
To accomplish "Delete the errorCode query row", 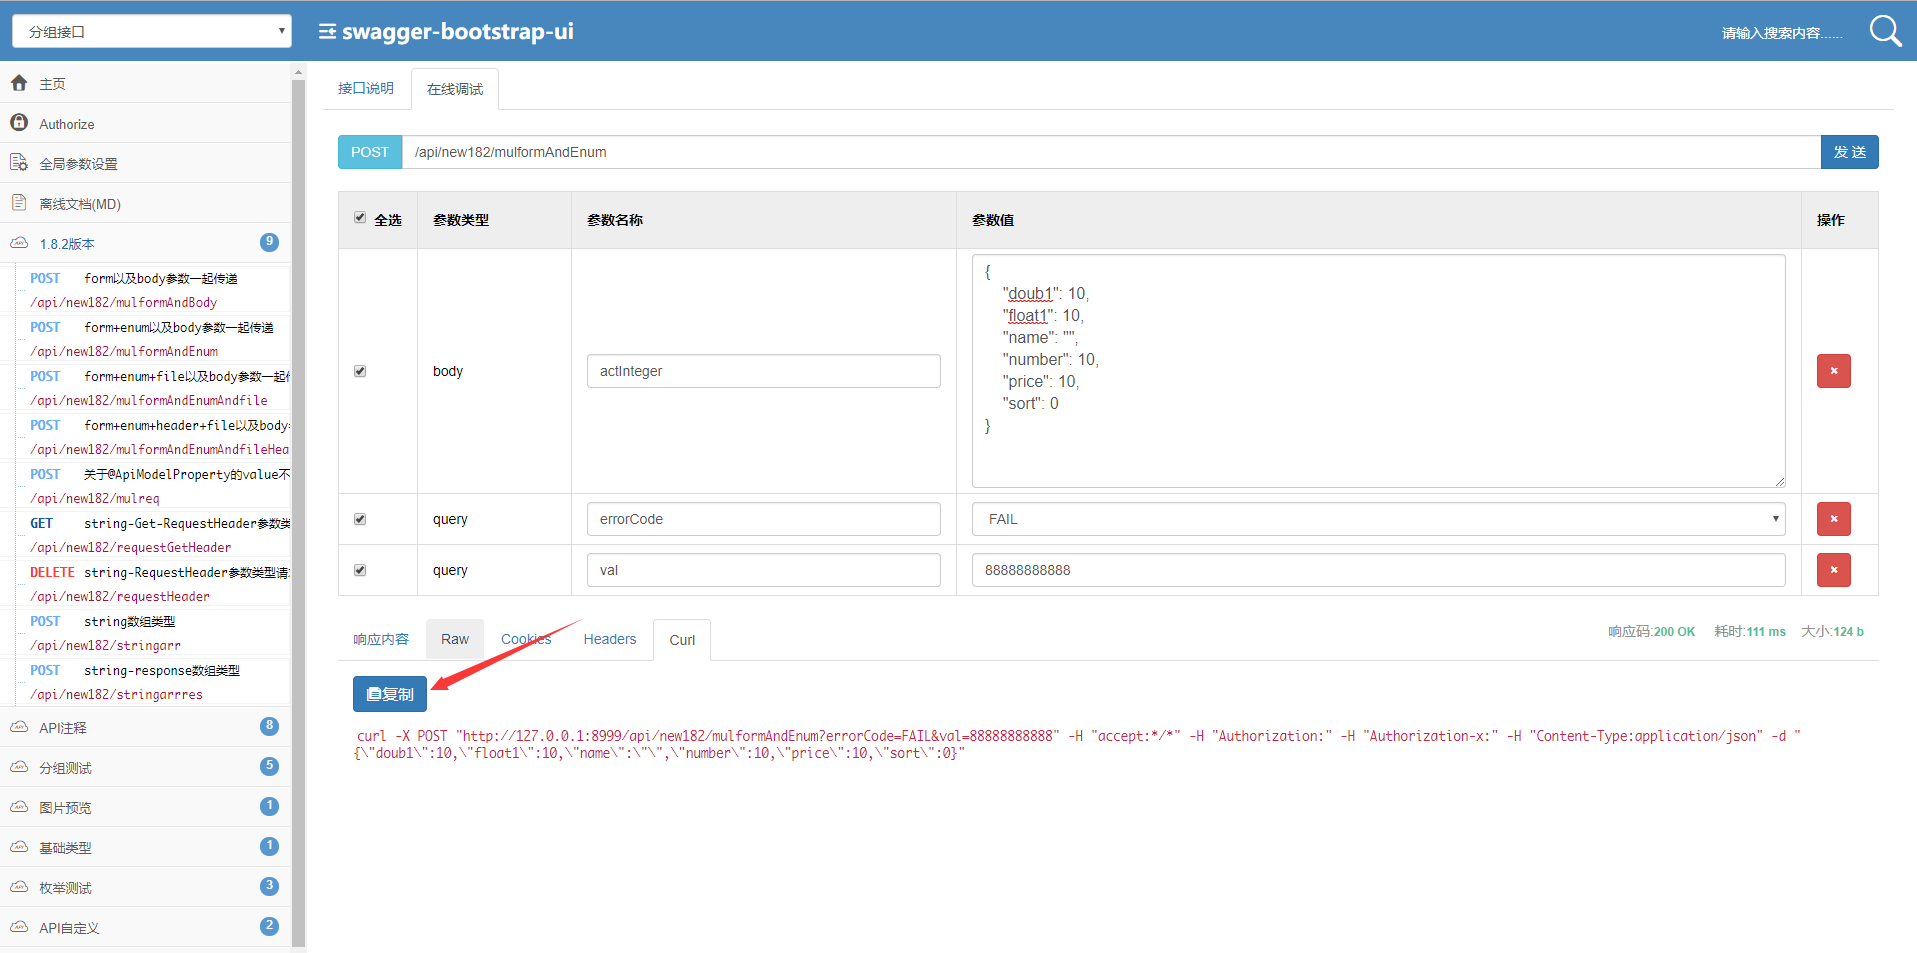I will tap(1833, 519).
